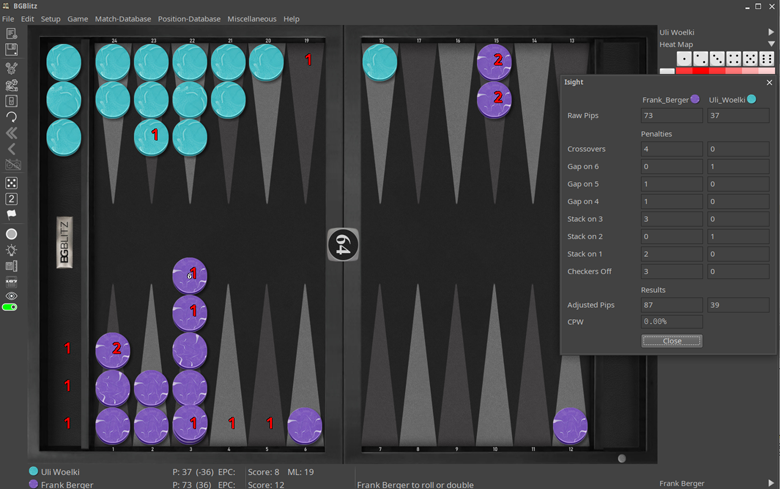
Task: Collapse the Heat Map panel
Action: click(770, 45)
